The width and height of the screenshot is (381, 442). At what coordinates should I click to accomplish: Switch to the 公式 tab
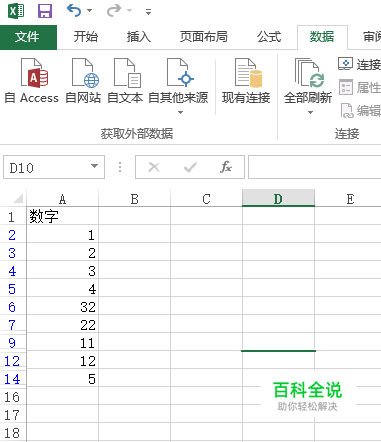(269, 37)
